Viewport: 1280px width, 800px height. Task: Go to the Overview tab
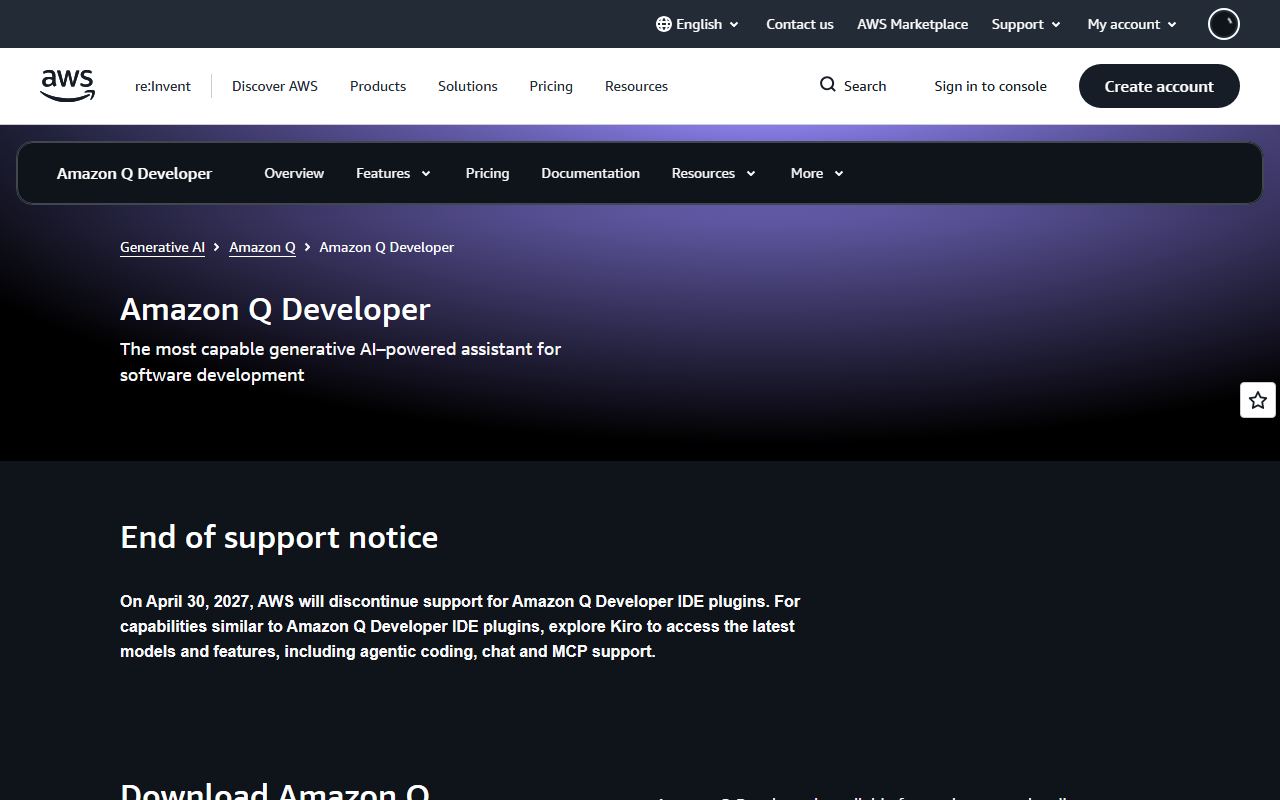point(294,173)
